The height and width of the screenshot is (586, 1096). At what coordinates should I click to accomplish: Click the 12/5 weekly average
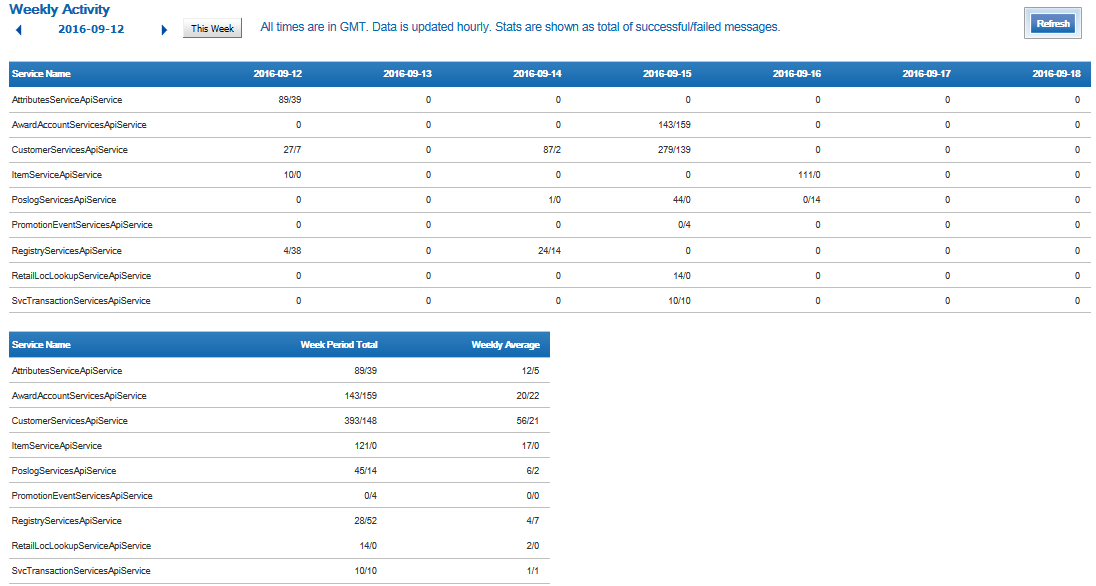531,371
